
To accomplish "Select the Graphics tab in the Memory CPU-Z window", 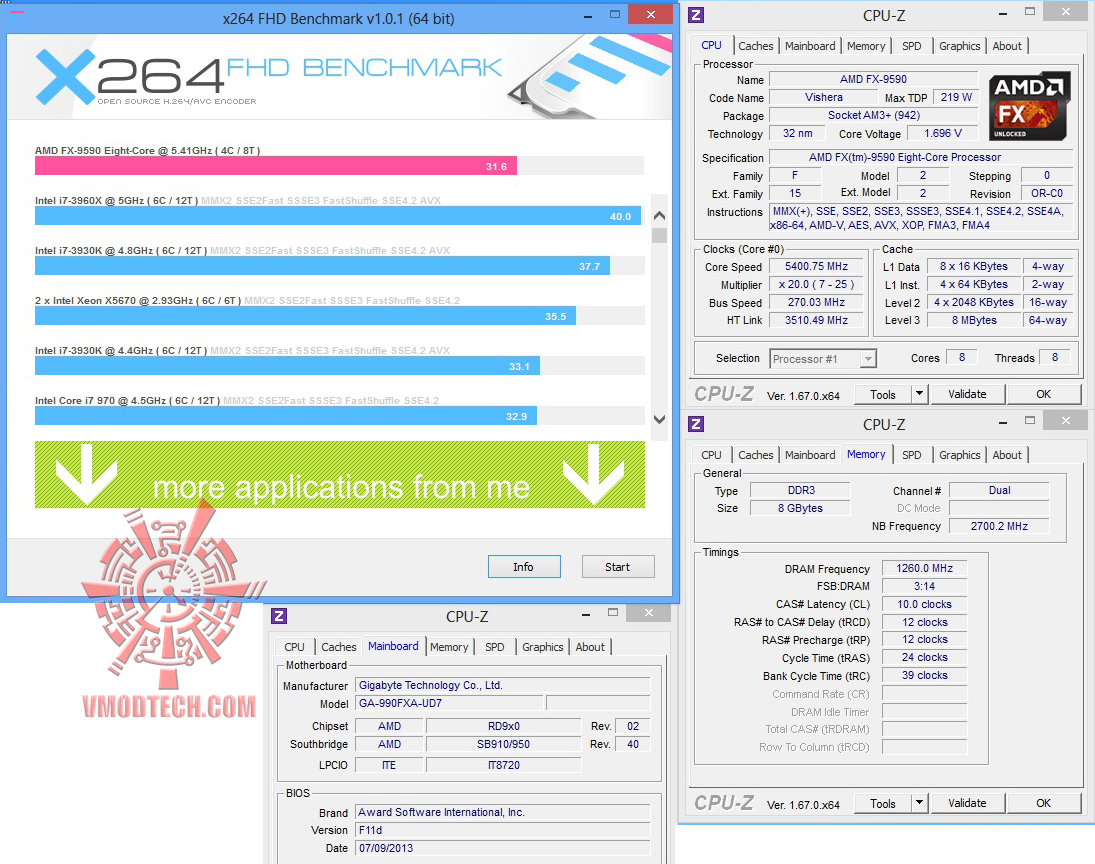I will coord(960,455).
